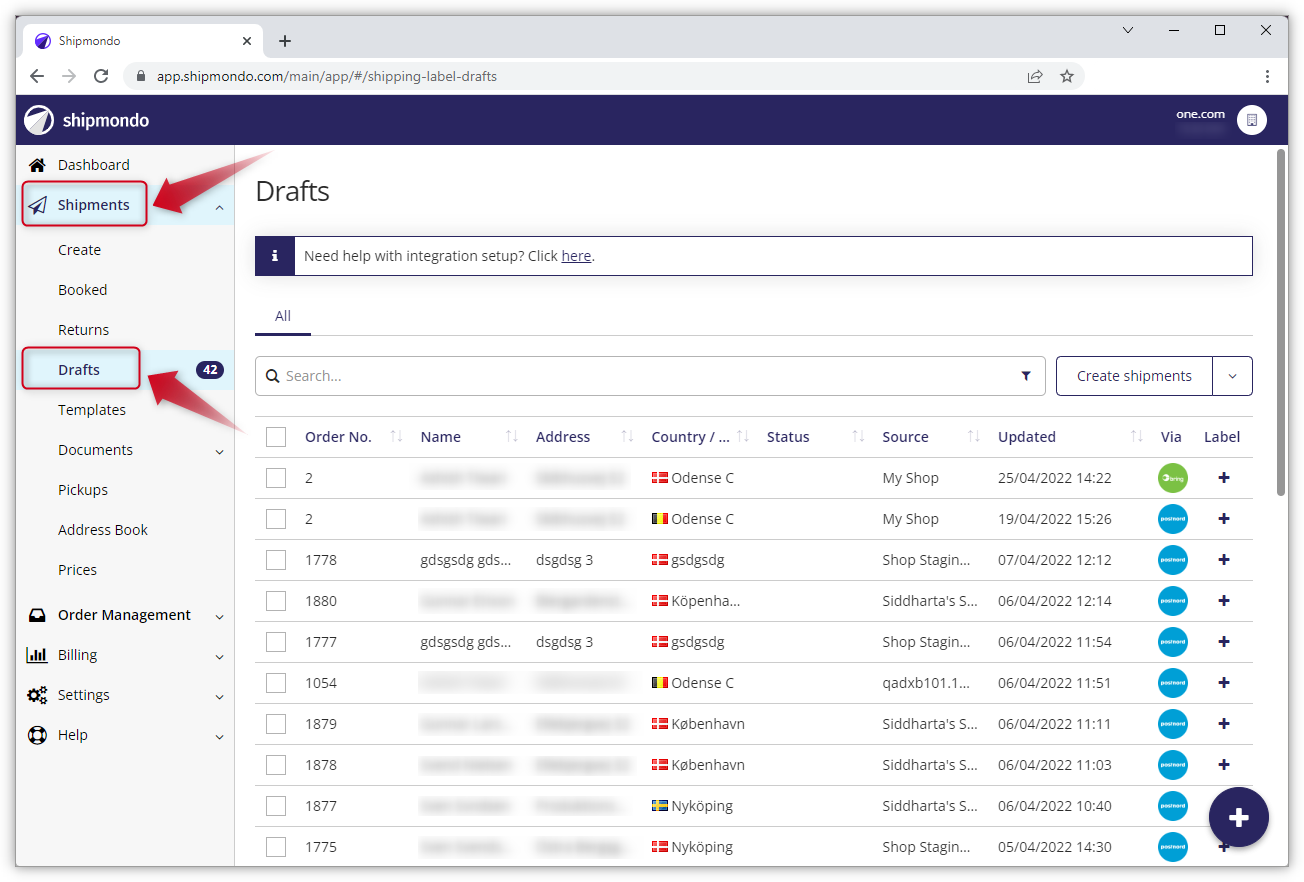Viewport: 1304px width, 882px height.
Task: Click the green Bring carrier icon
Action: (1172, 478)
